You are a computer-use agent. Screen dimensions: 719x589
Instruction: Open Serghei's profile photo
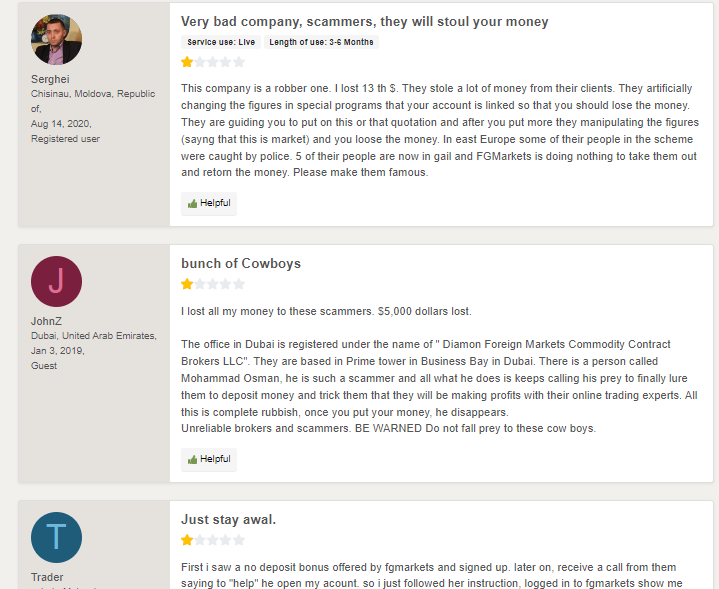56,40
